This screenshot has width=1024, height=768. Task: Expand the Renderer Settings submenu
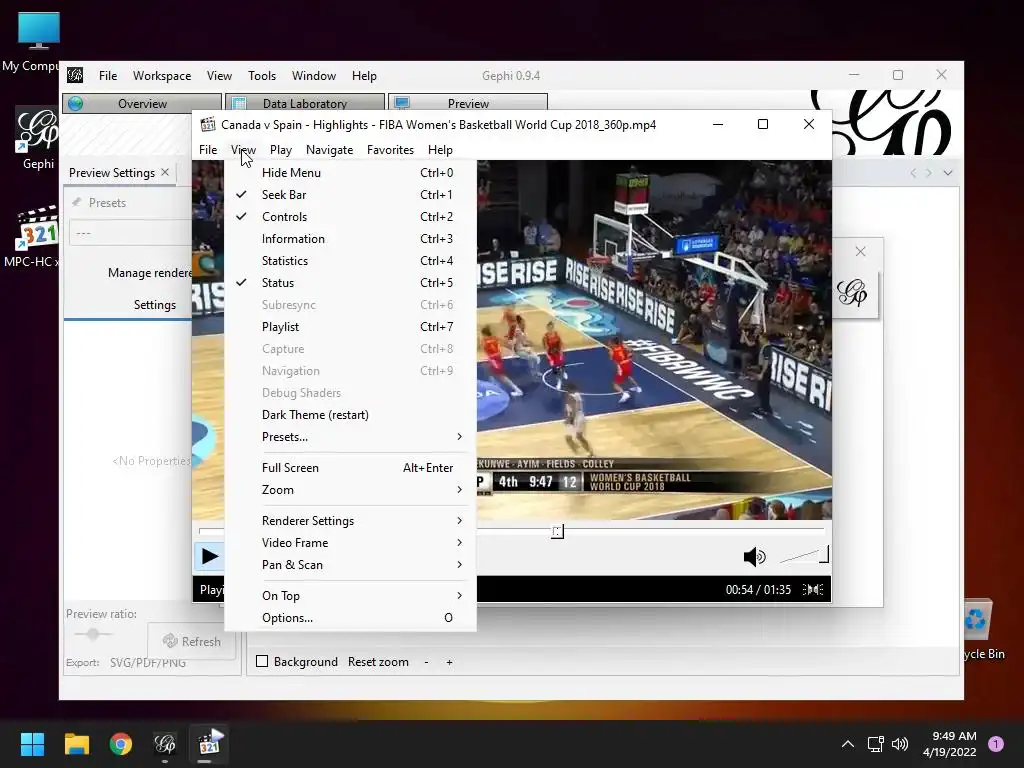[350, 520]
